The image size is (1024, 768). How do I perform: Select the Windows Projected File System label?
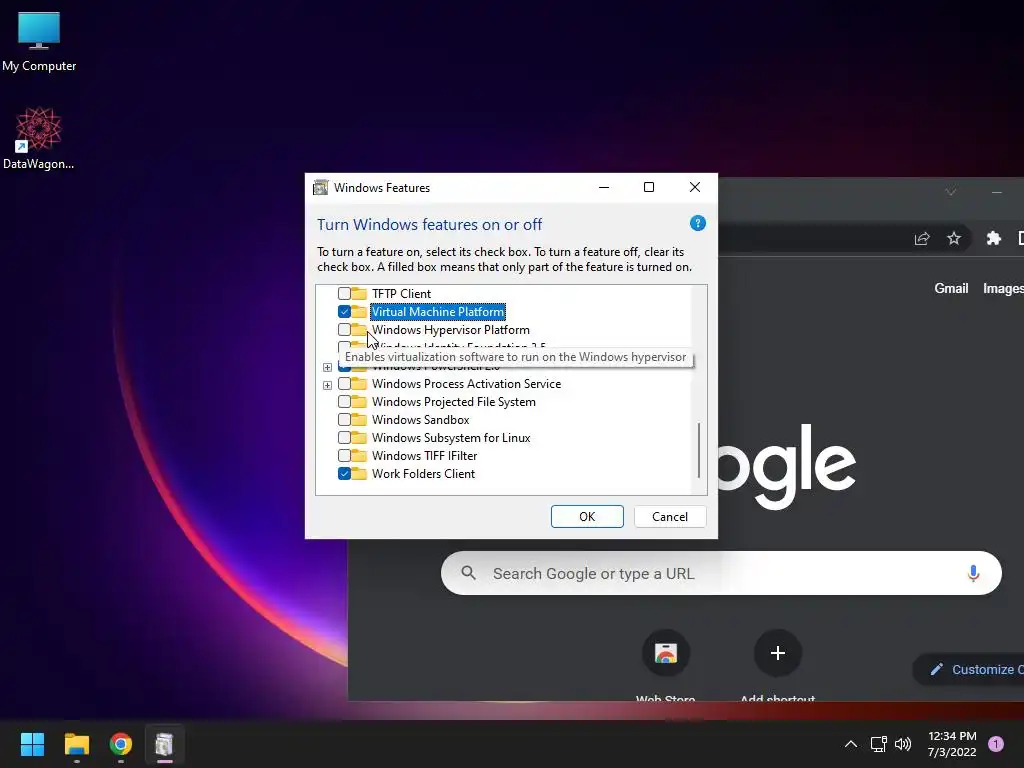(x=454, y=402)
